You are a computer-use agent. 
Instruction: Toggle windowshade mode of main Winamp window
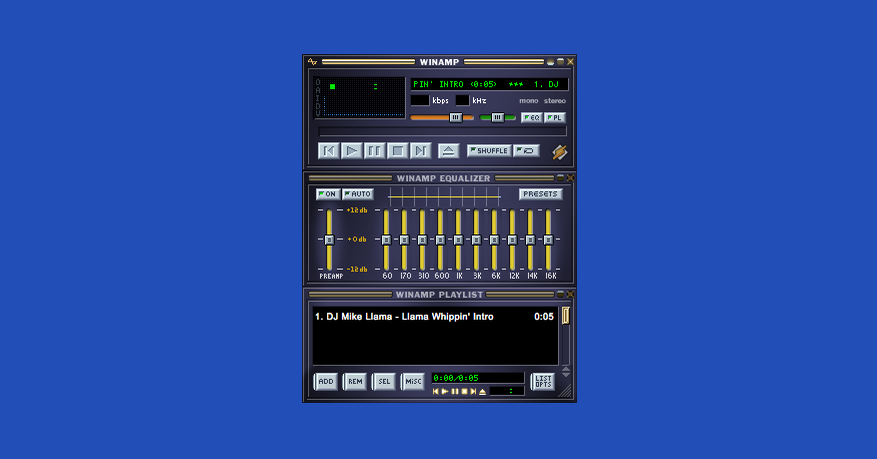point(560,62)
